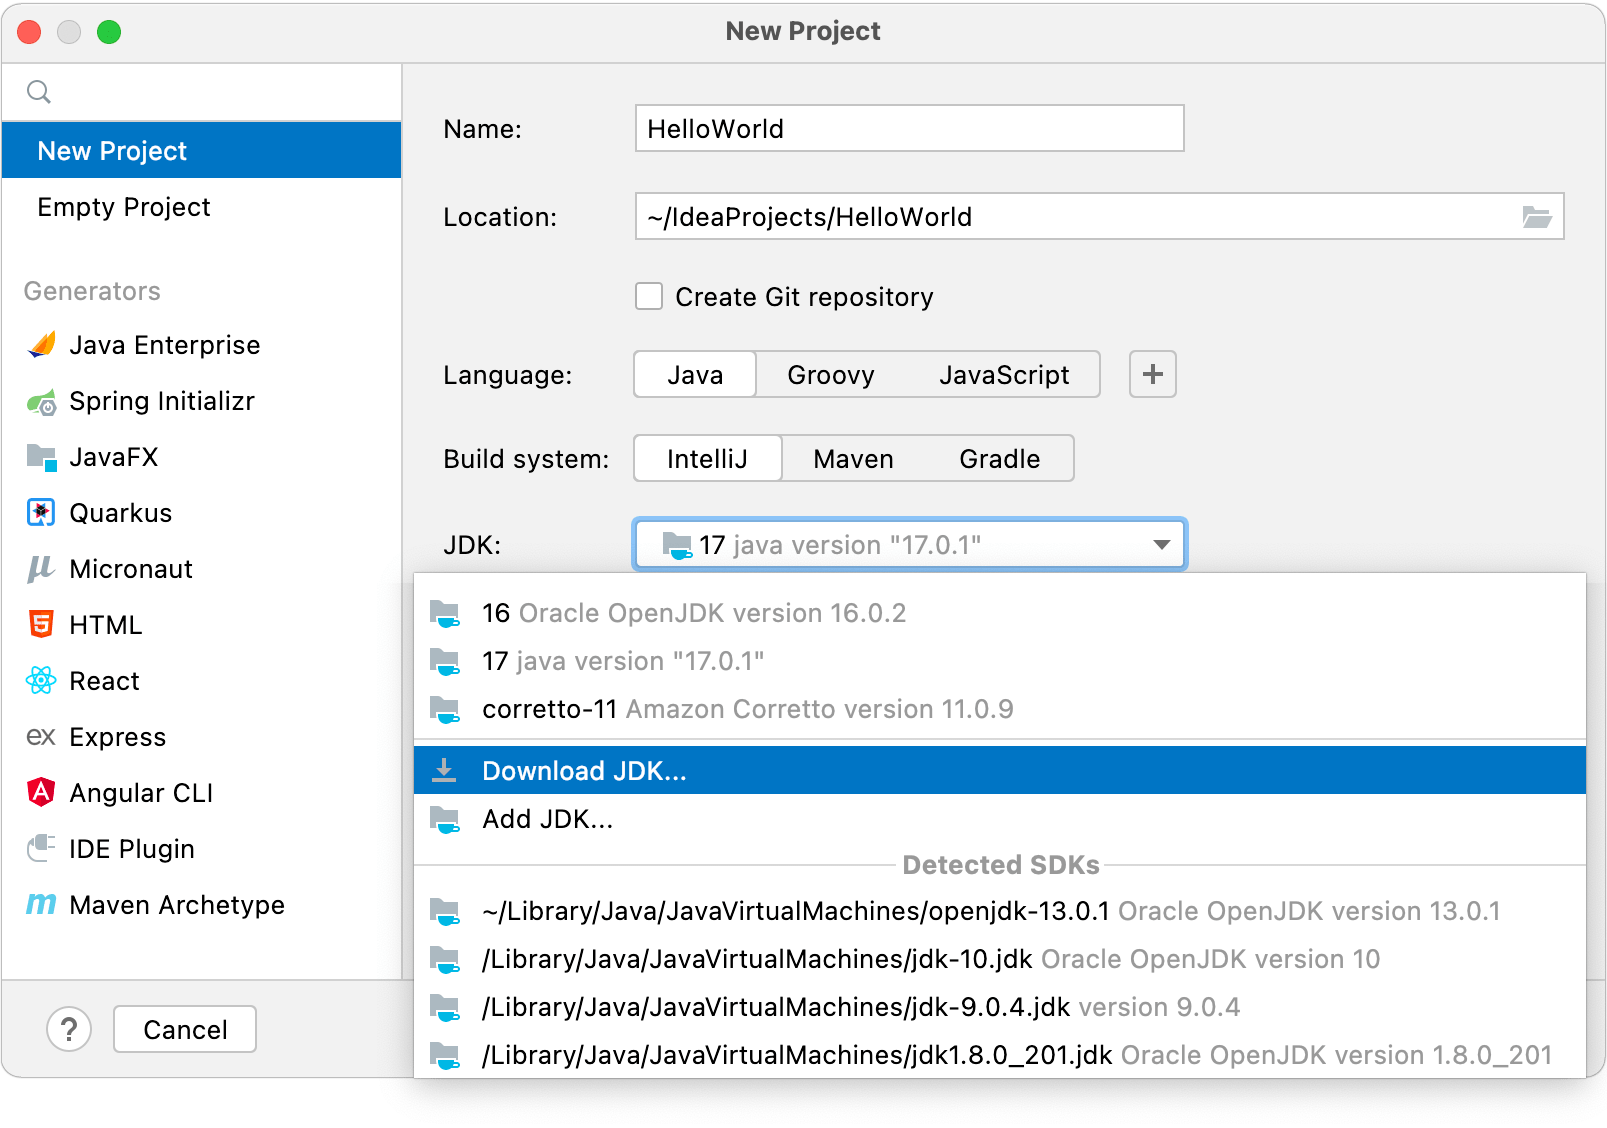Viewport: 1607px width, 1128px height.
Task: Select the Java Enterprise generator icon
Action: coord(41,344)
